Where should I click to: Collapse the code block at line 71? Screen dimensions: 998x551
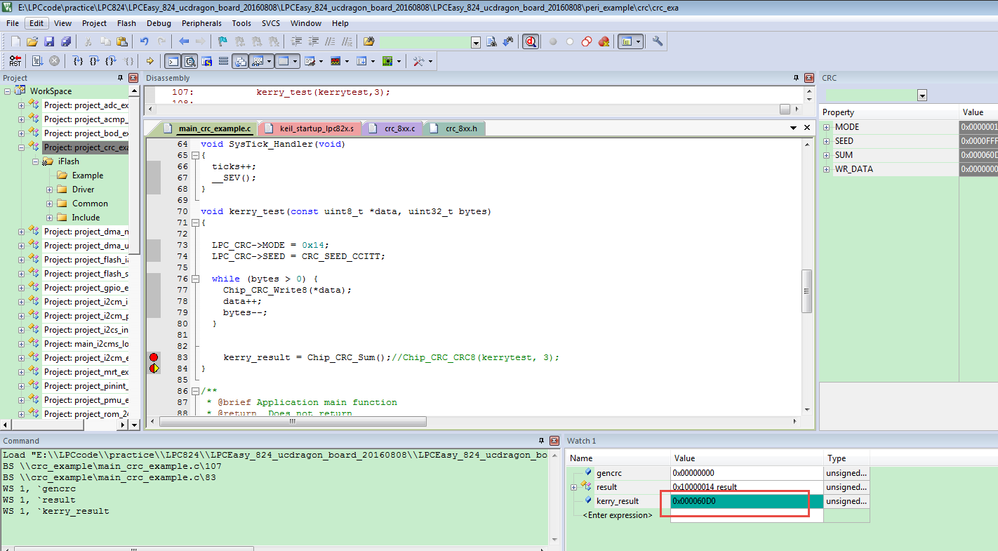[195, 223]
